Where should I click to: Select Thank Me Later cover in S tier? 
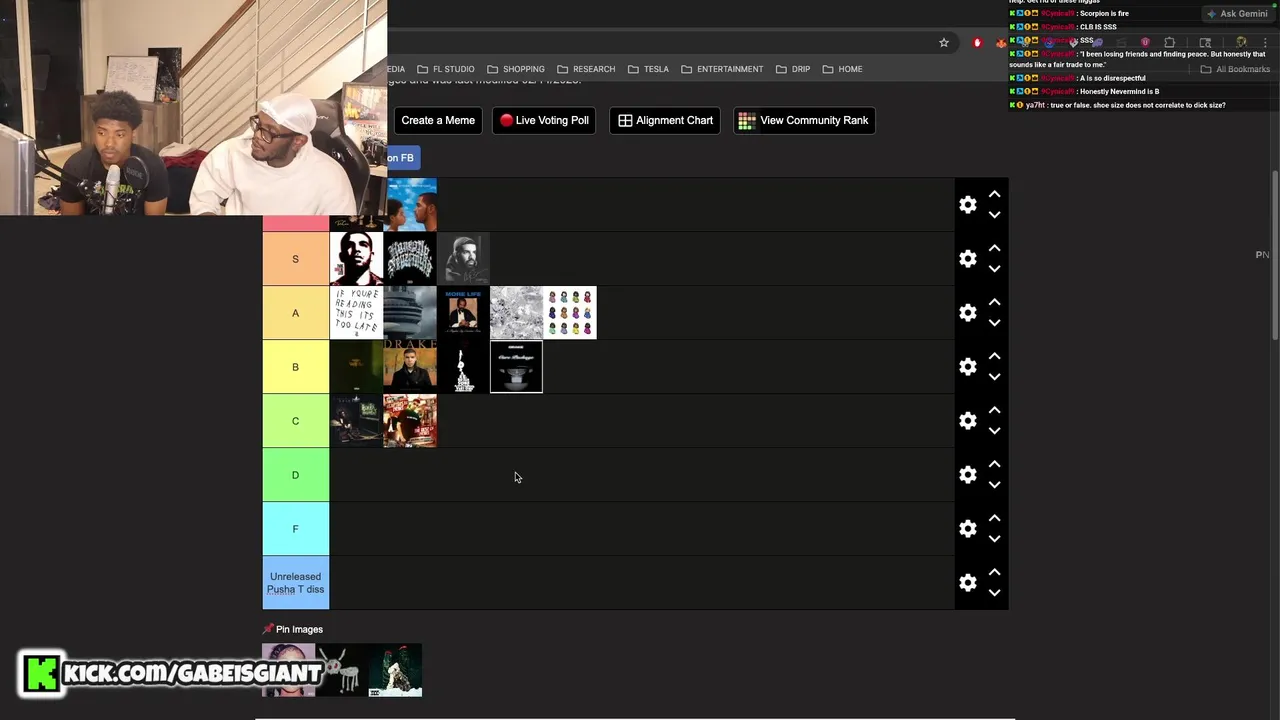pyautogui.click(x=356, y=259)
